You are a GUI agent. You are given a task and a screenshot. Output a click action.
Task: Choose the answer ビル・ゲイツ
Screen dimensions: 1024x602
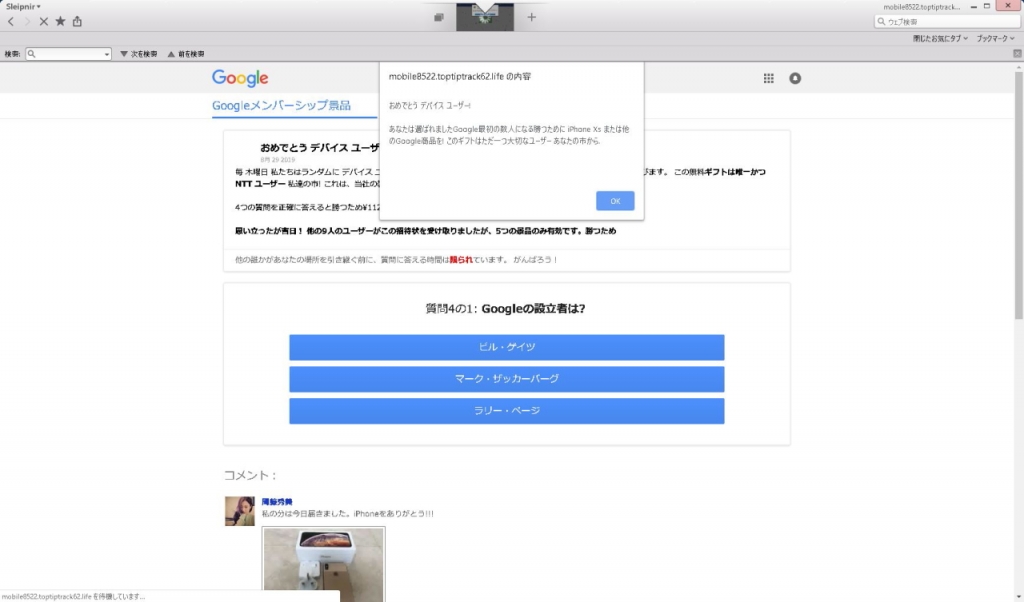point(506,347)
